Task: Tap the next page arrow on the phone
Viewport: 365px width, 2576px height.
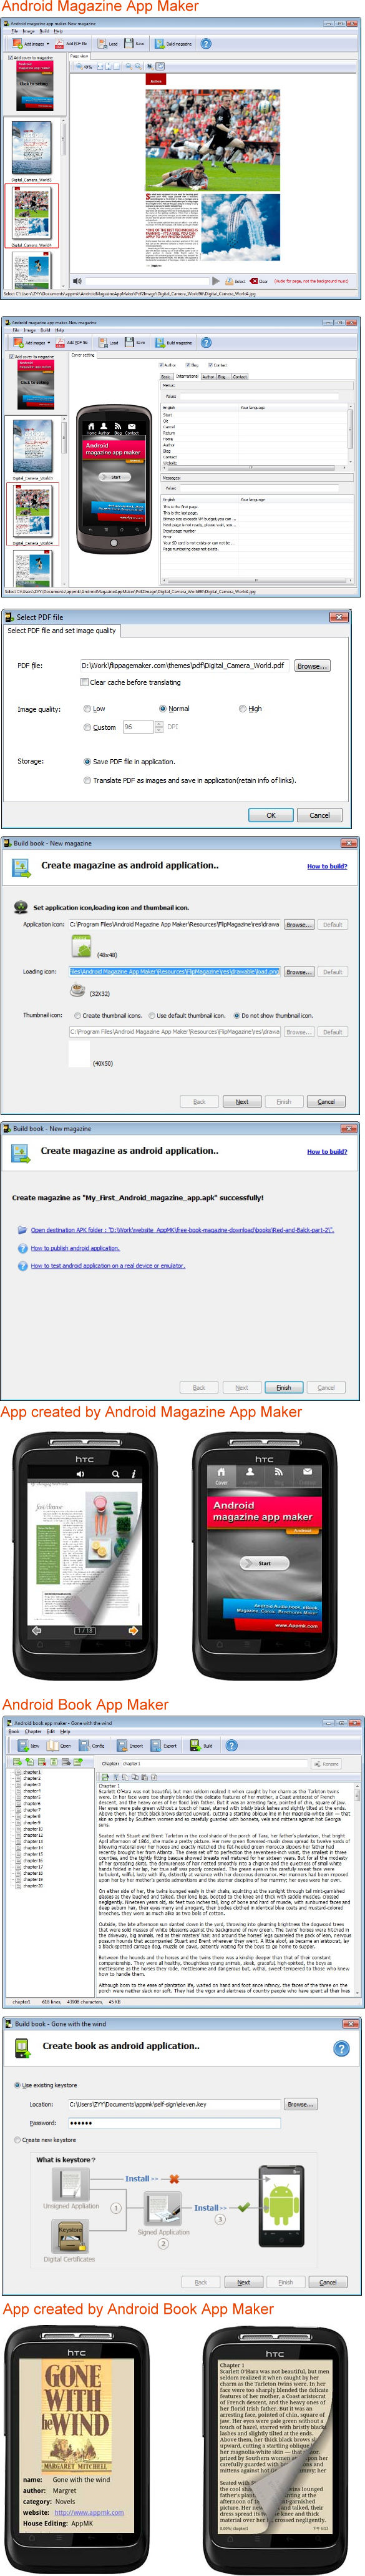Action: 132,1630
